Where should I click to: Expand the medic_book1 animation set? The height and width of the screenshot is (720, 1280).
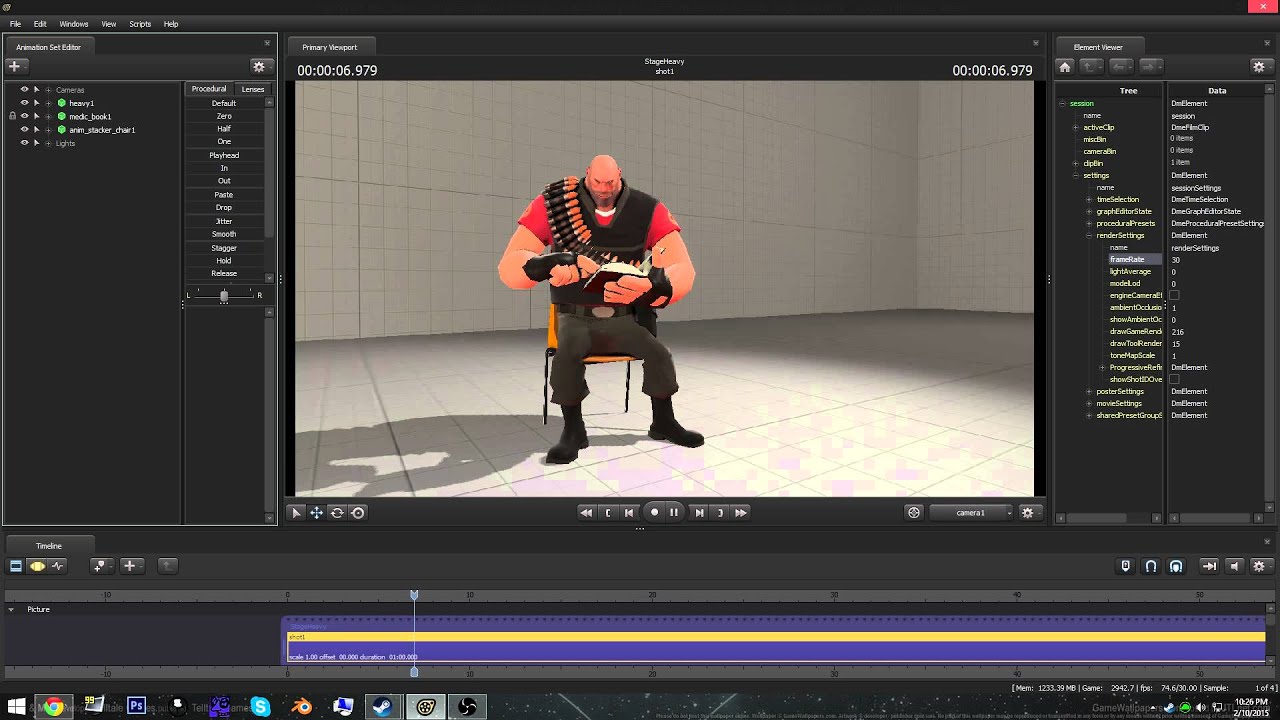point(49,116)
